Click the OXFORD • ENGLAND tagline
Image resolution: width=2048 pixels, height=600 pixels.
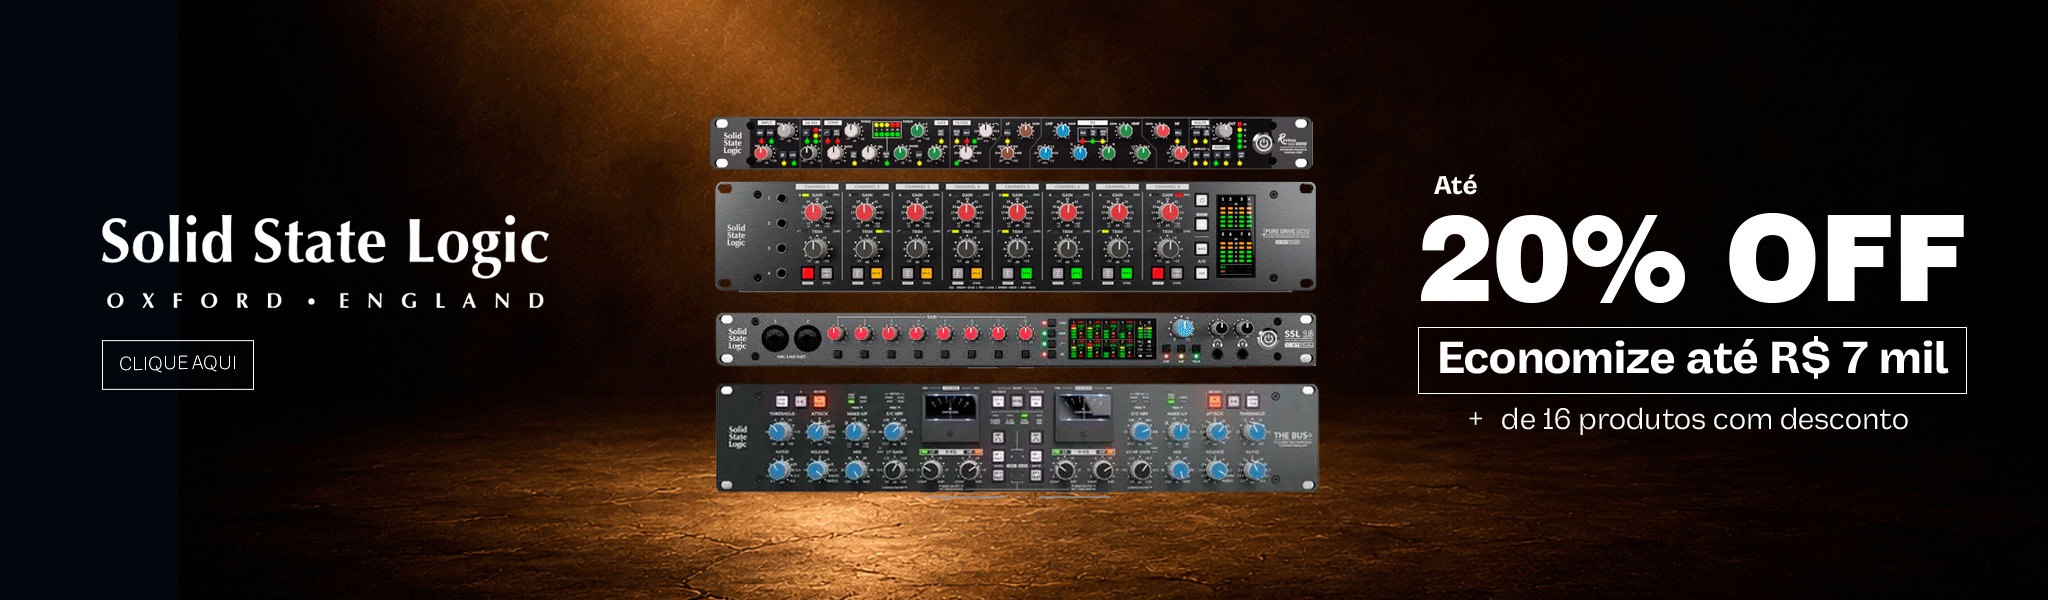(x=326, y=300)
